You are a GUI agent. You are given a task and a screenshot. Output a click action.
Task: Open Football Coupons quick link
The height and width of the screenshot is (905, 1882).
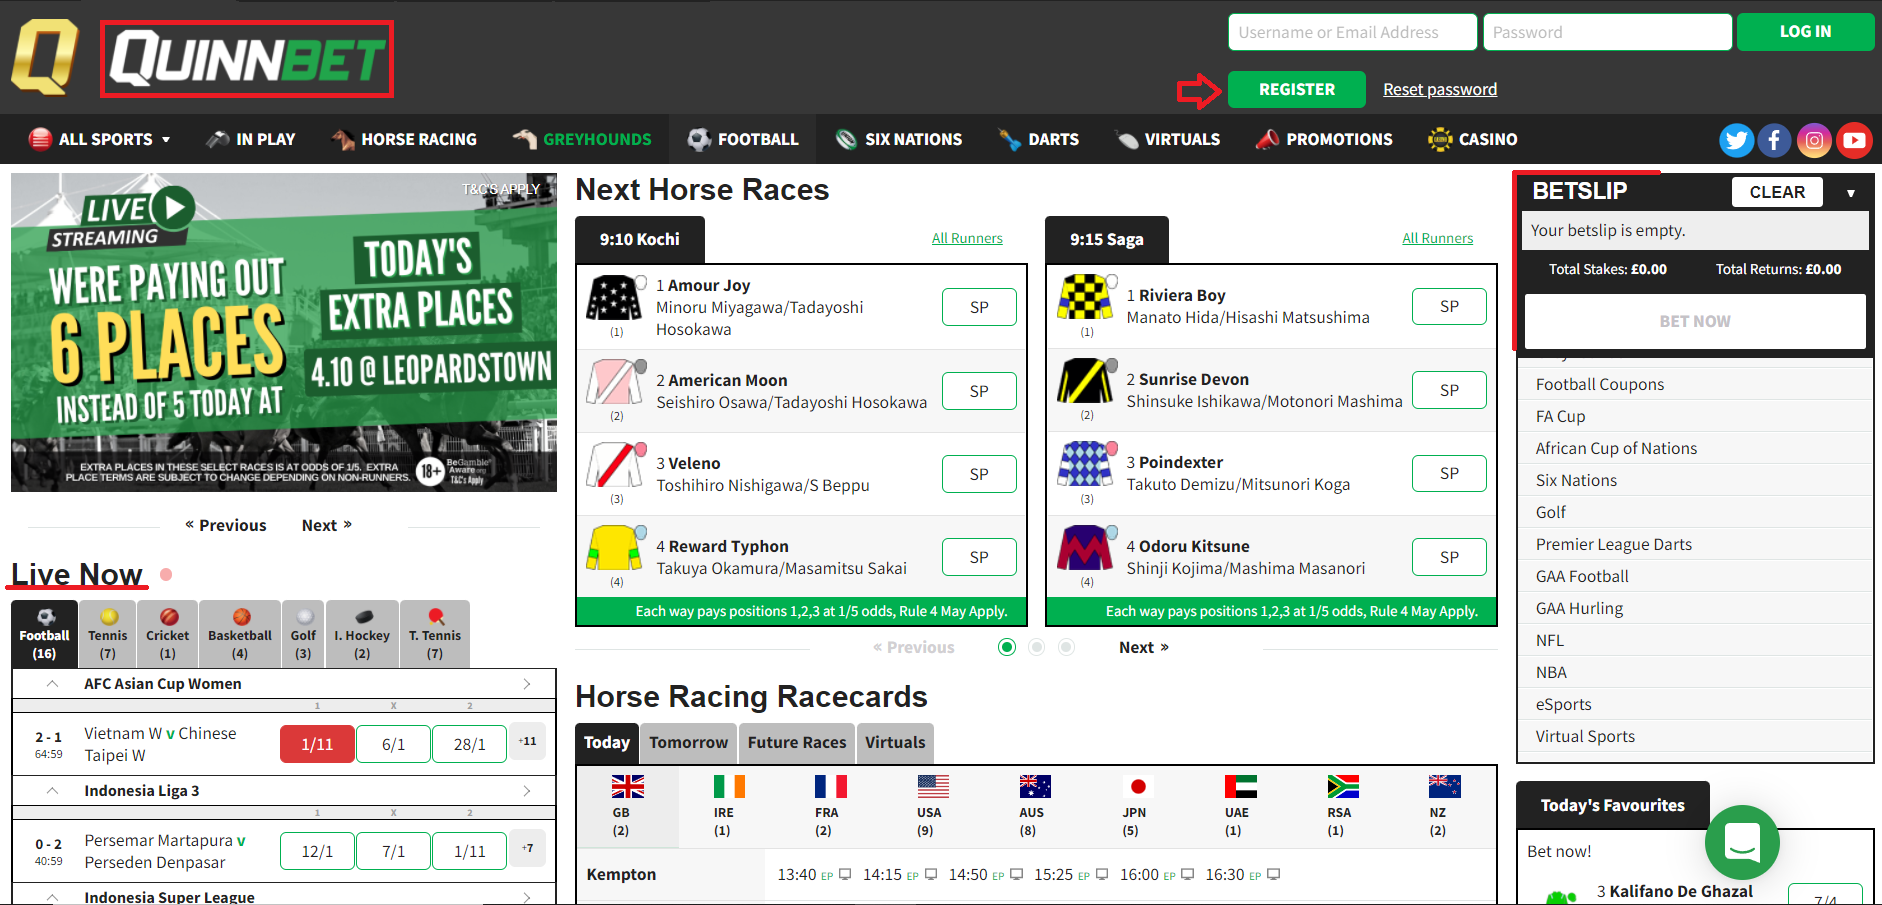(1600, 384)
